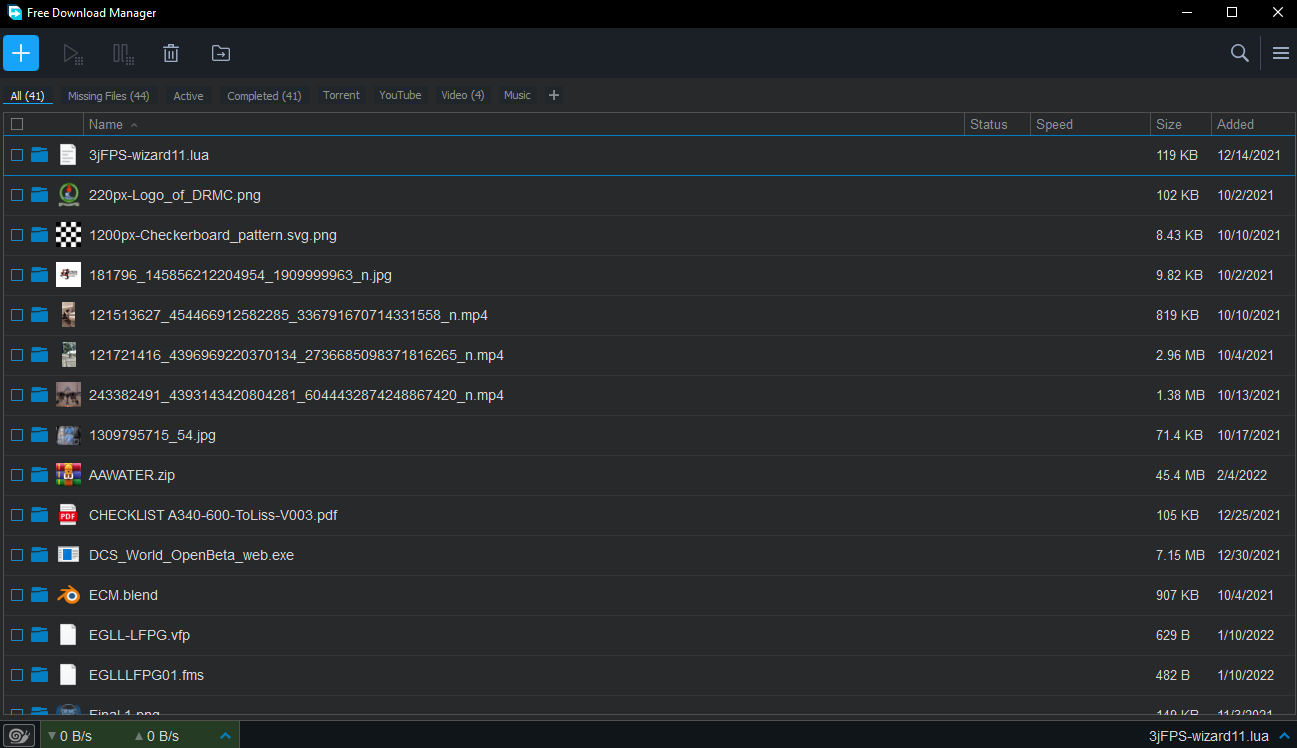This screenshot has width=1297, height=748.
Task: Add a new tag with plus button
Action: (x=554, y=95)
